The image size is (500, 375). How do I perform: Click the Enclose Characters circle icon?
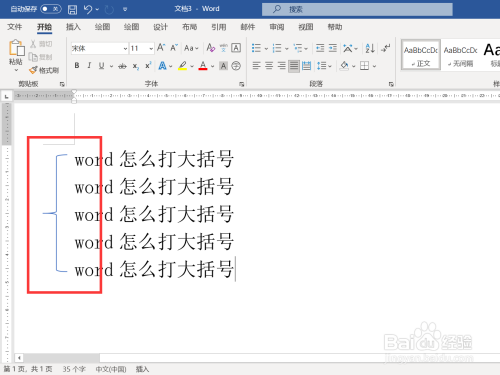[x=236, y=66]
